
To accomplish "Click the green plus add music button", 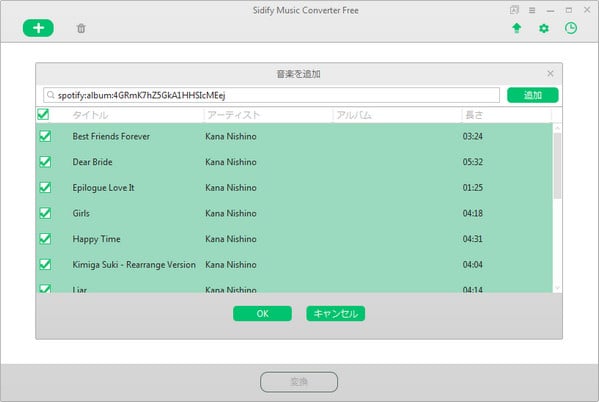I will click(38, 28).
